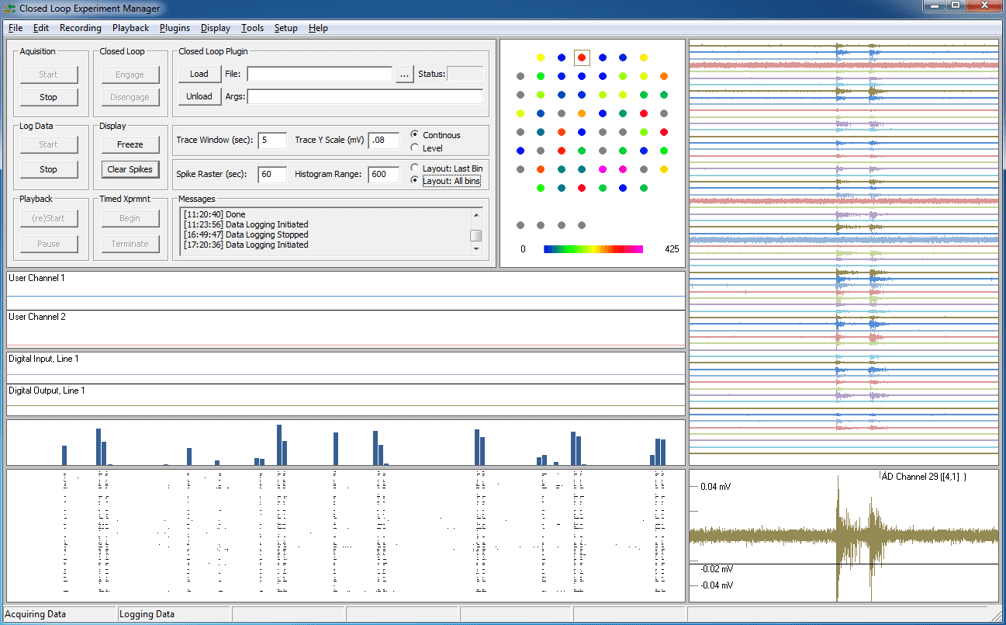The height and width of the screenshot is (625, 1006).
Task: Click Messages scrollbar up arrow
Action: click(x=476, y=215)
